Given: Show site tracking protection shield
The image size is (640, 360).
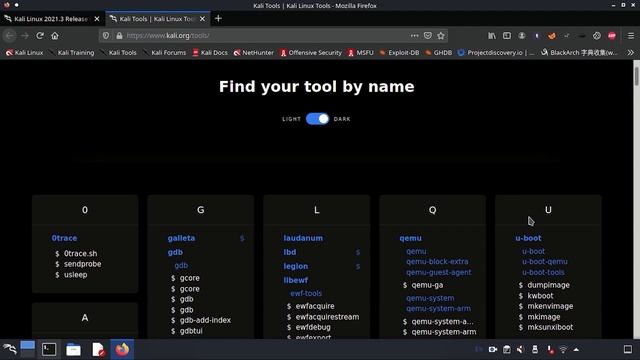Looking at the screenshot, I should click(106, 36).
